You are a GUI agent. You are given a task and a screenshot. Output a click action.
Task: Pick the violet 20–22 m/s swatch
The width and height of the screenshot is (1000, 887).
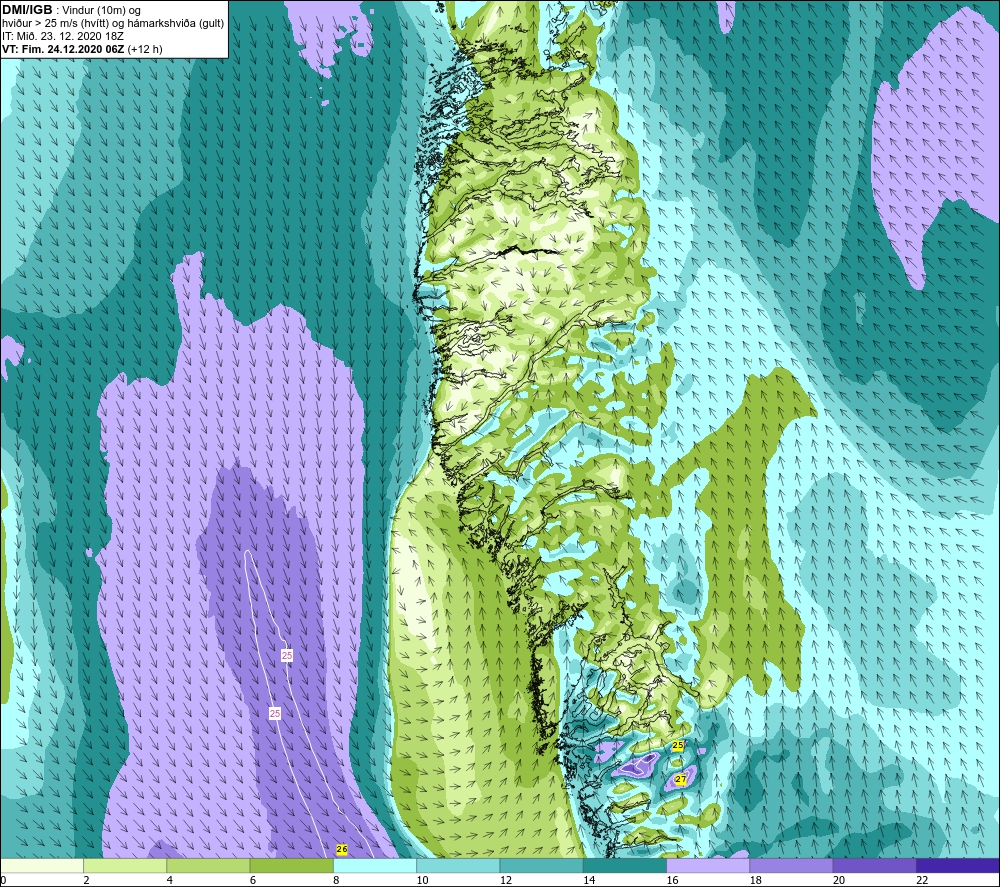874,866
